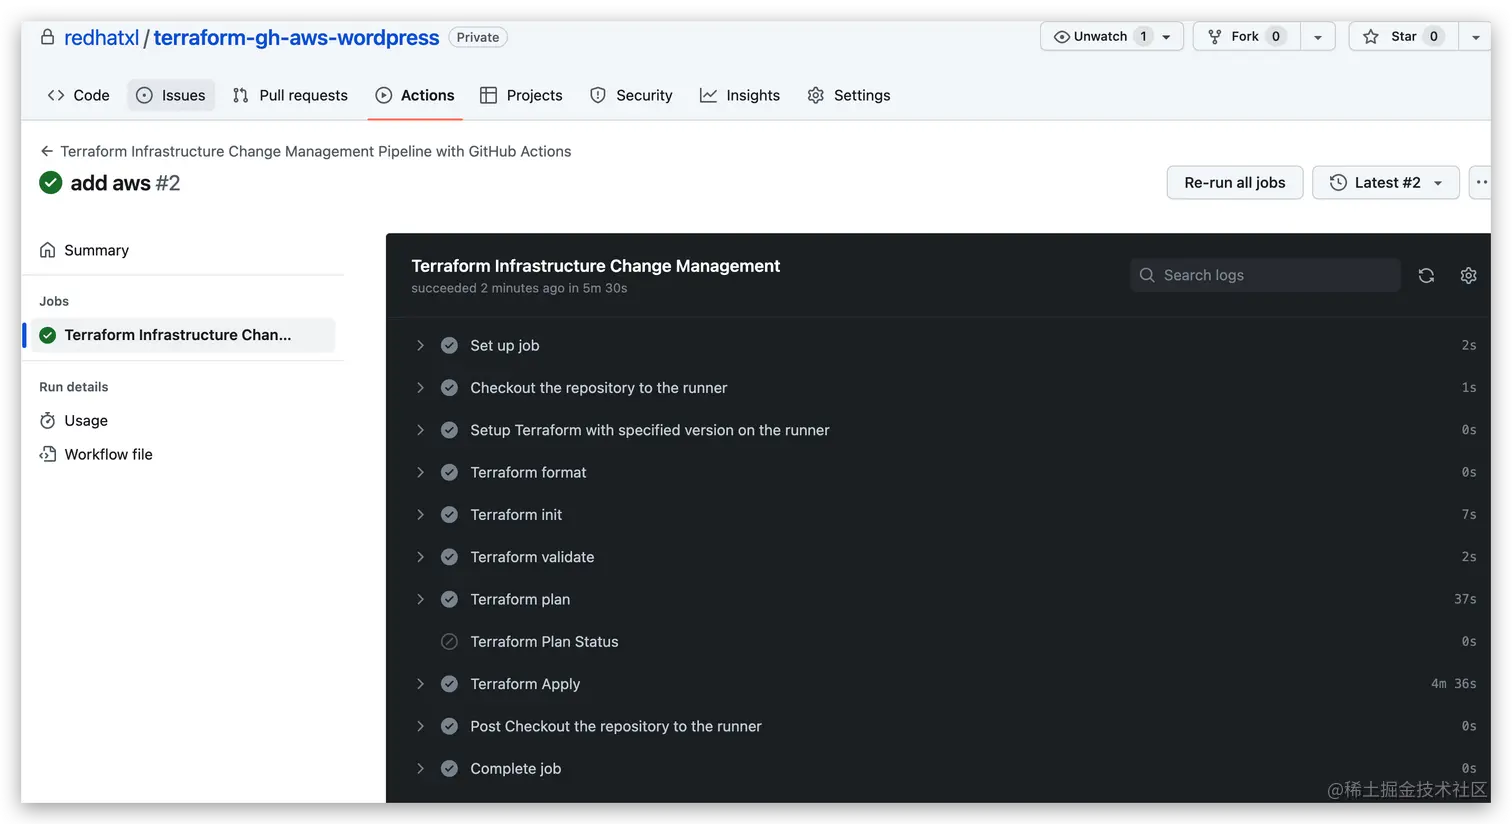Viewport: 1512px width, 824px height.
Task: Click the Terraform plan success check icon
Action: point(450,599)
